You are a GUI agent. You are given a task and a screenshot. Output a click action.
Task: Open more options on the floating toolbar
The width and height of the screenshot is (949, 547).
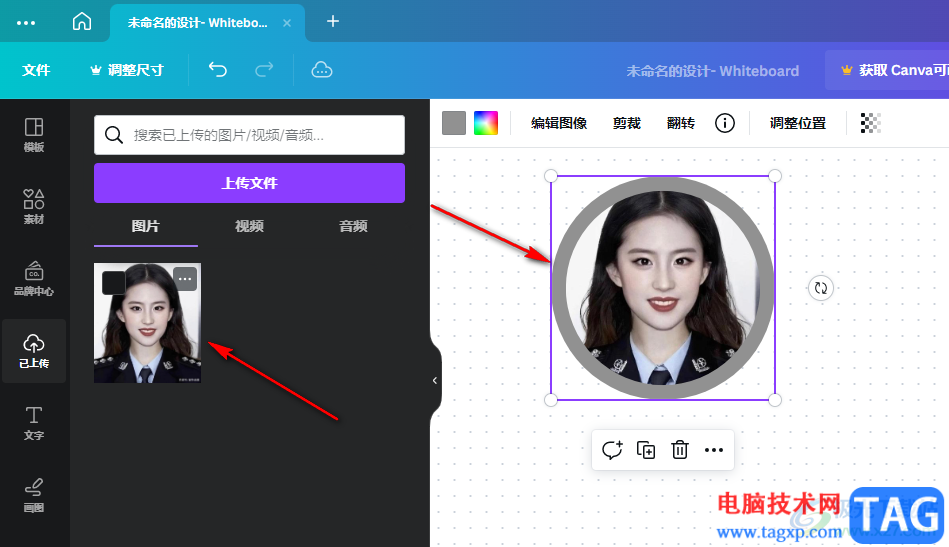pyautogui.click(x=714, y=450)
